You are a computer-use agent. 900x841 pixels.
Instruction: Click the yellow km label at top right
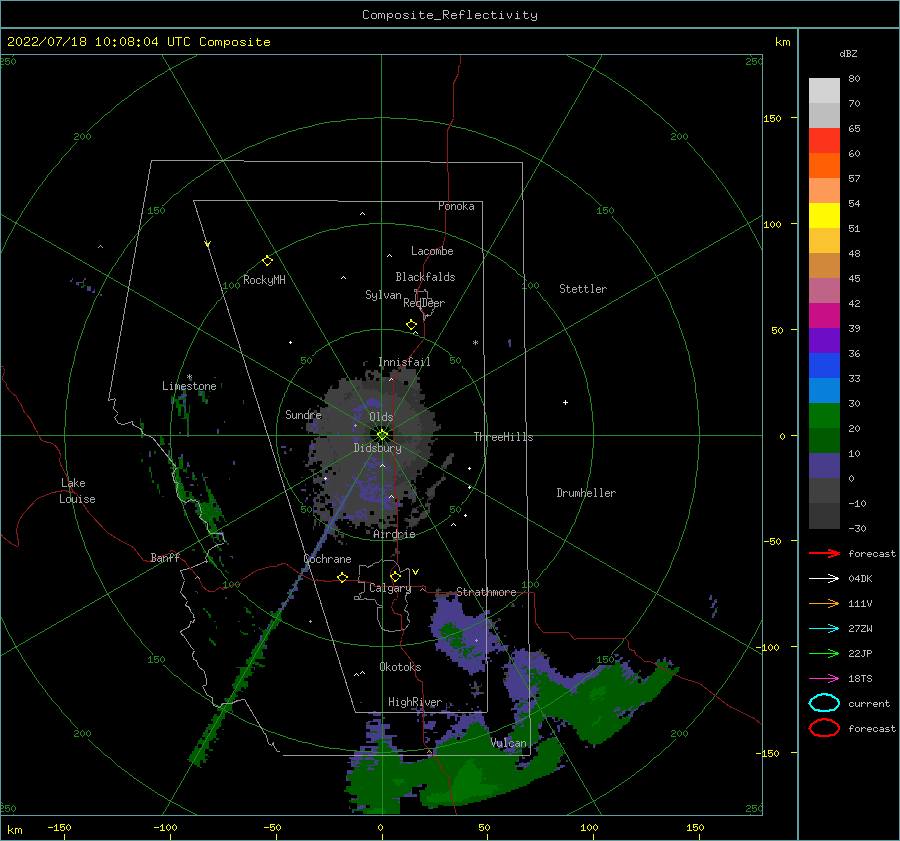click(x=782, y=42)
